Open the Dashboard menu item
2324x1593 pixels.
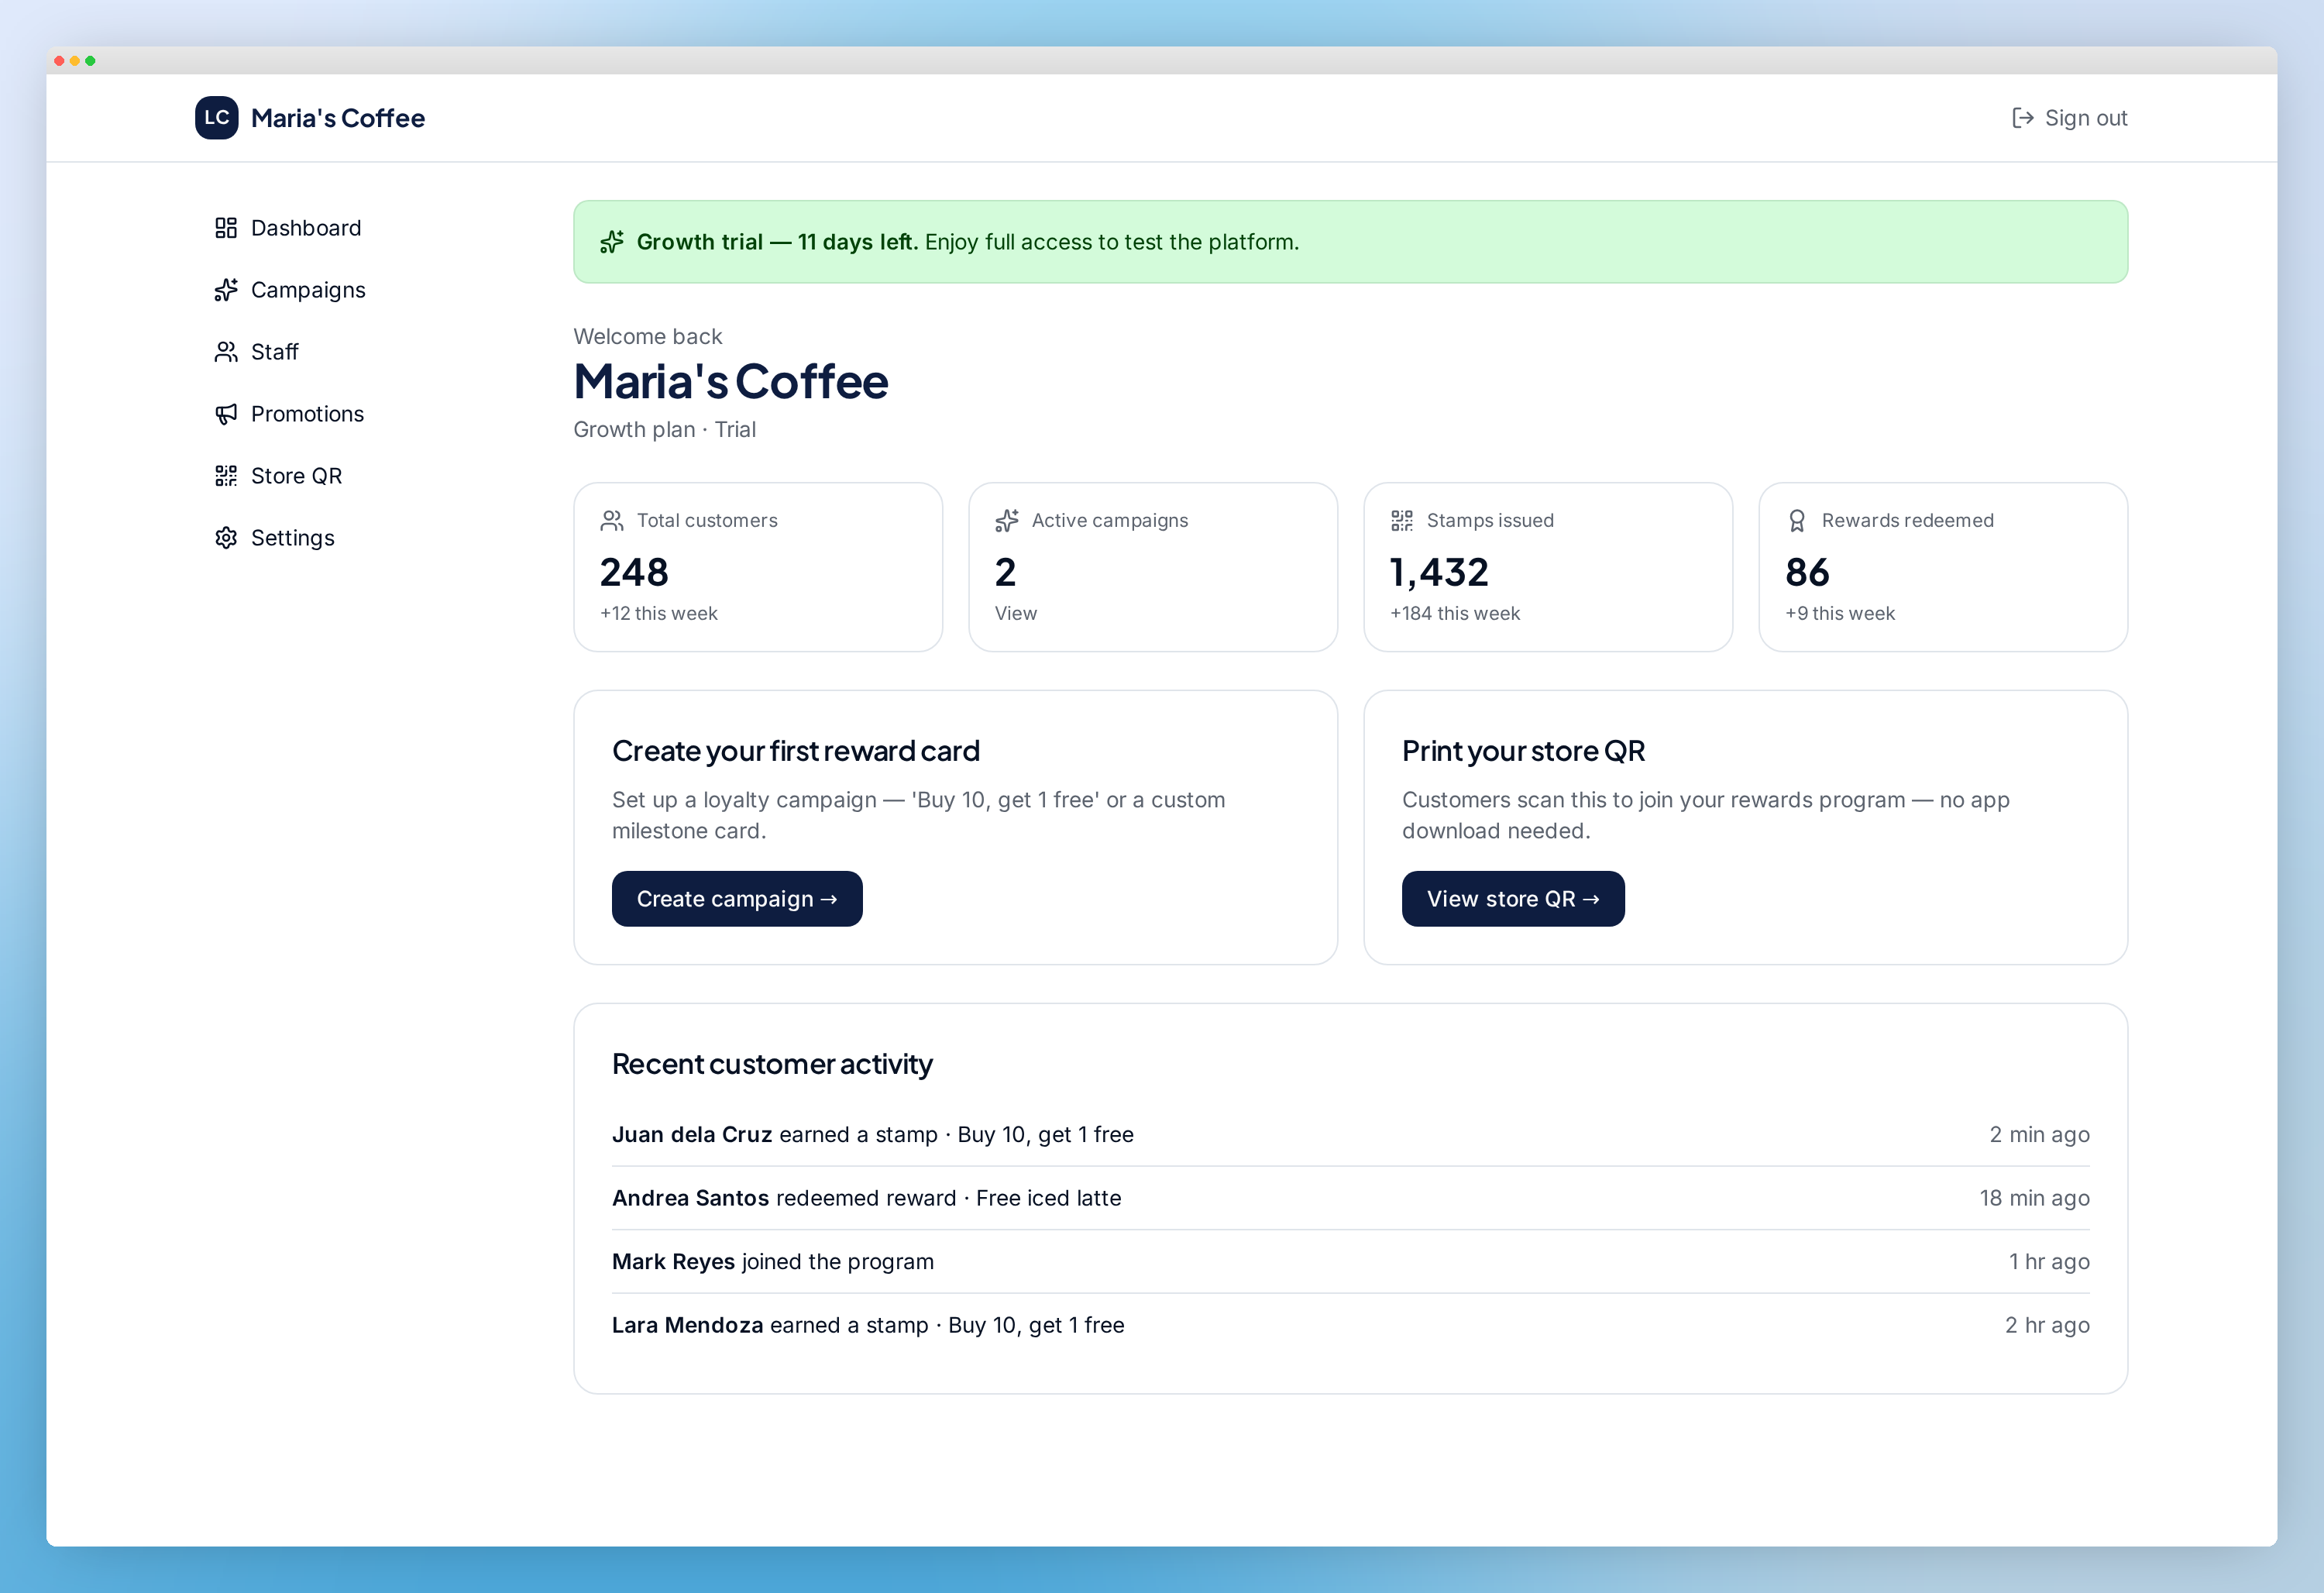(x=288, y=228)
